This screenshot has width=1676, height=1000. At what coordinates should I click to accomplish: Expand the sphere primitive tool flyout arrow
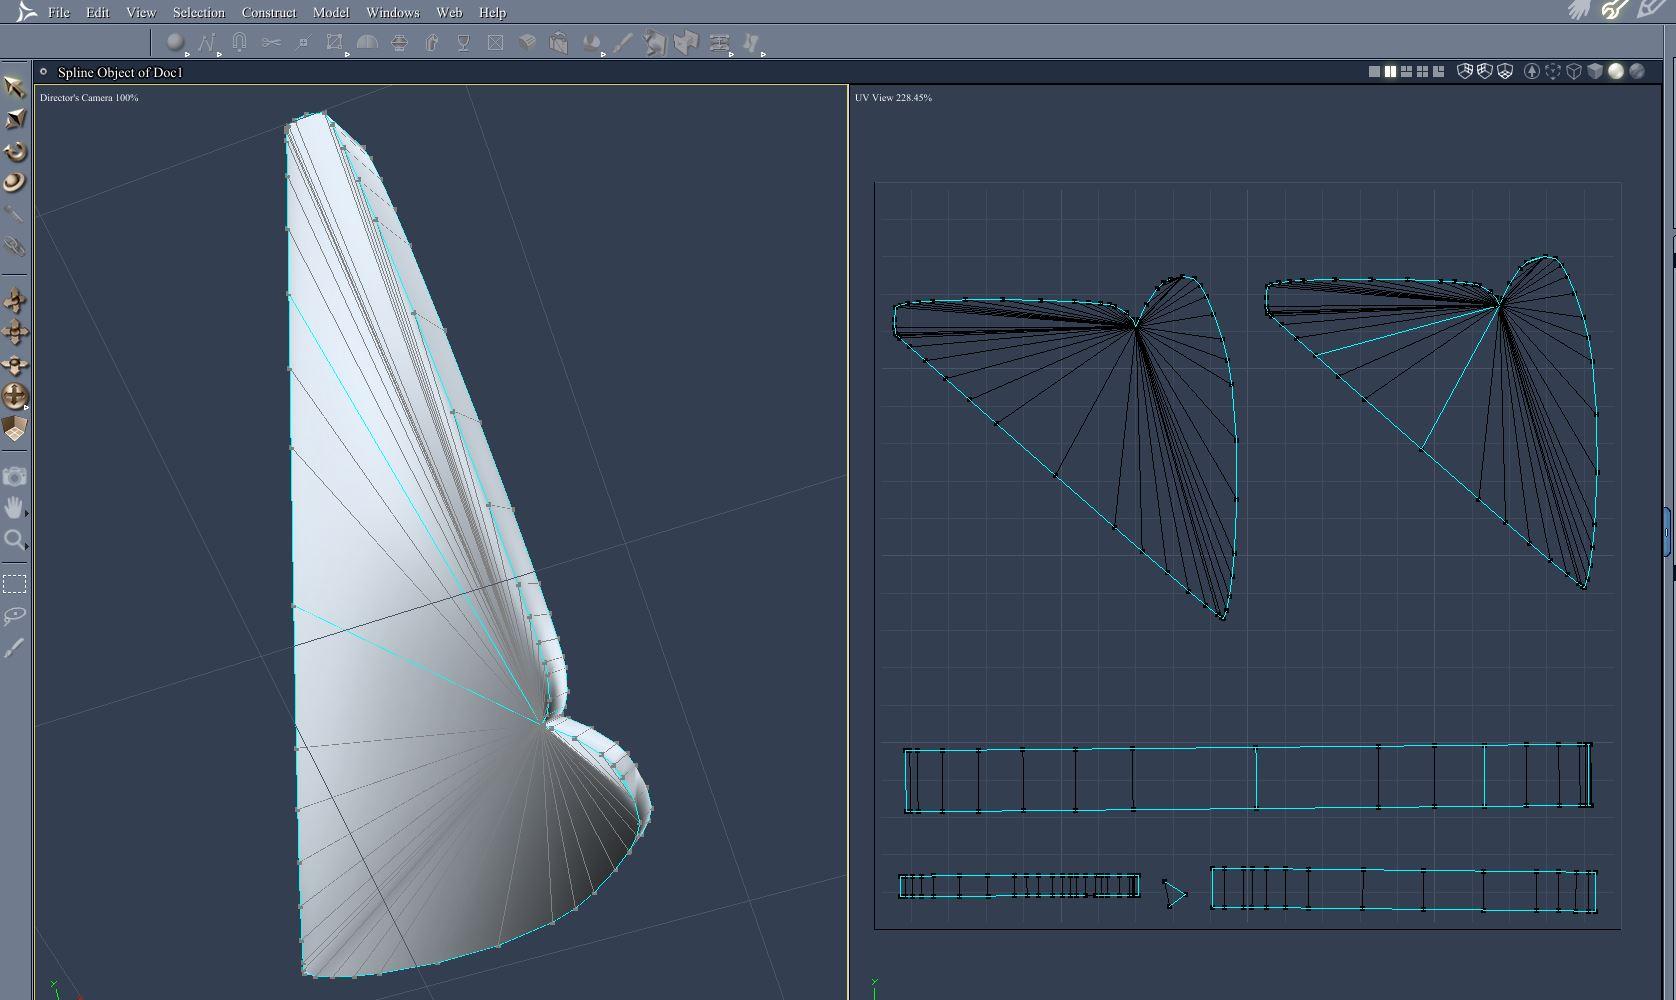[187, 54]
